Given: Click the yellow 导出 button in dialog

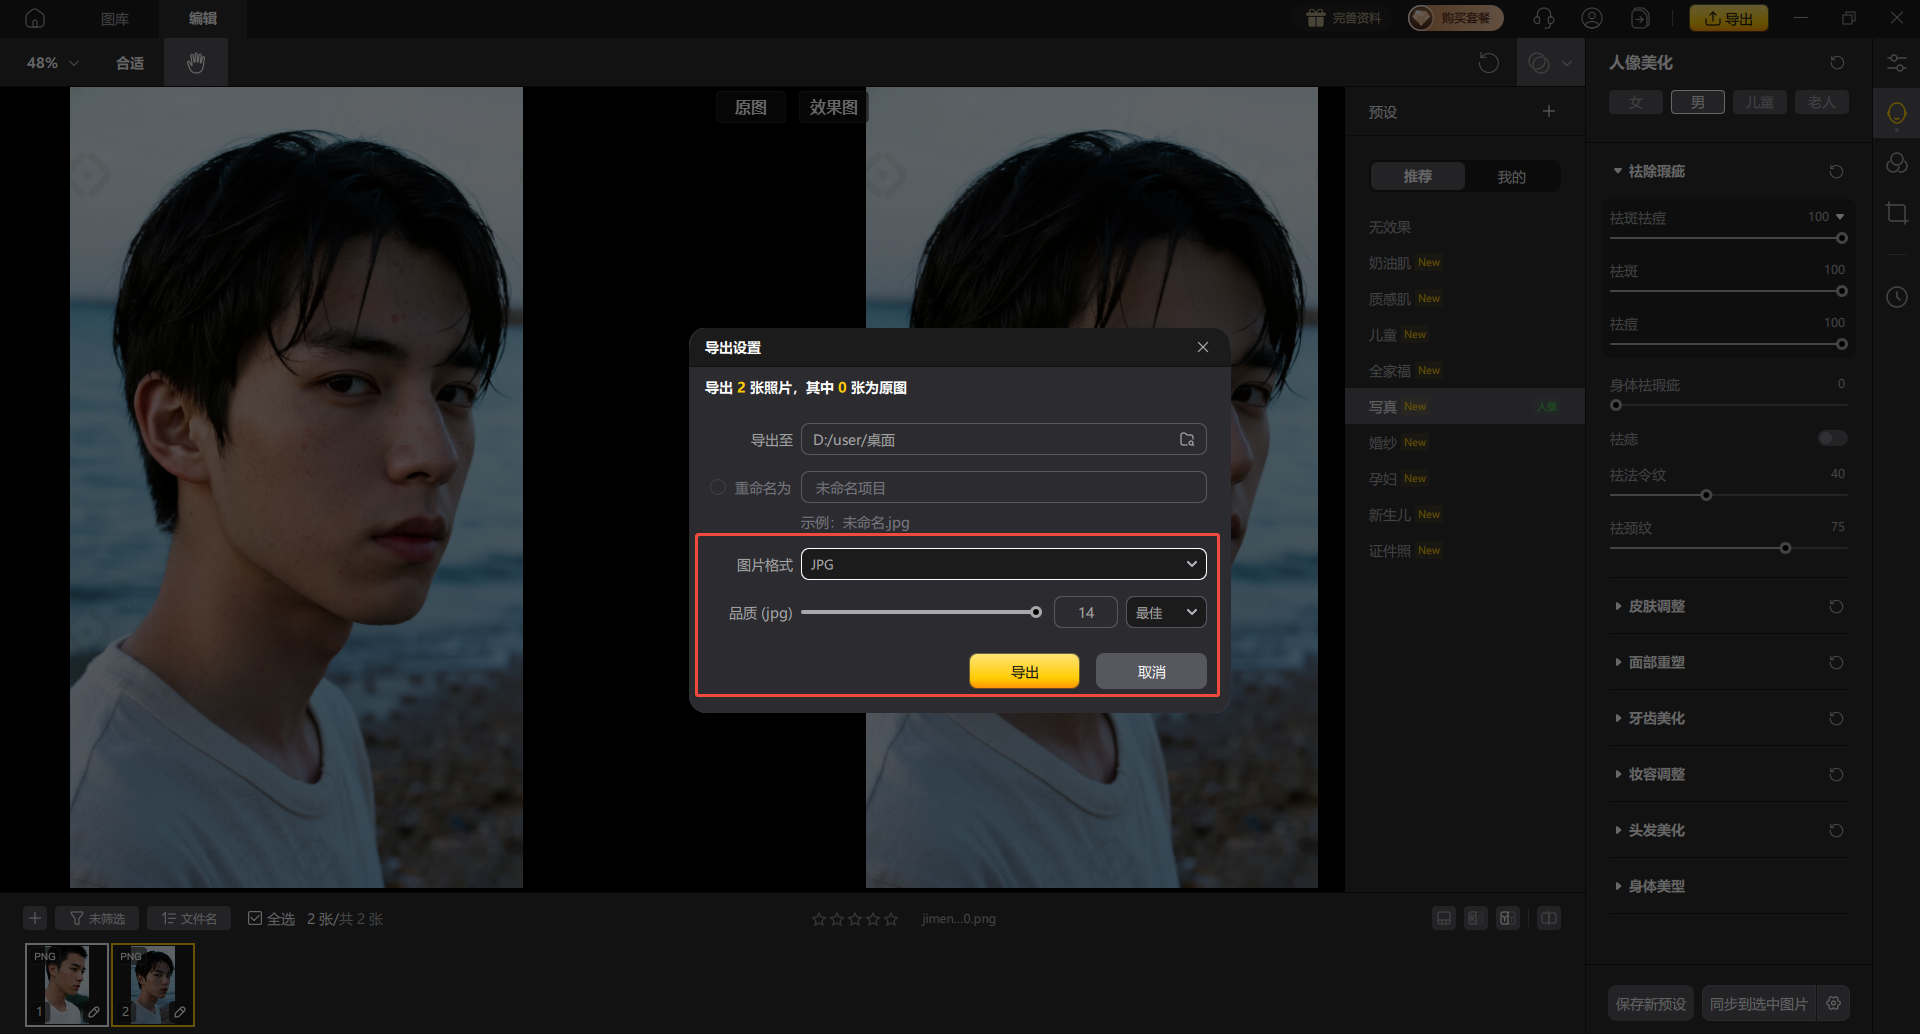Looking at the screenshot, I should [x=1024, y=672].
